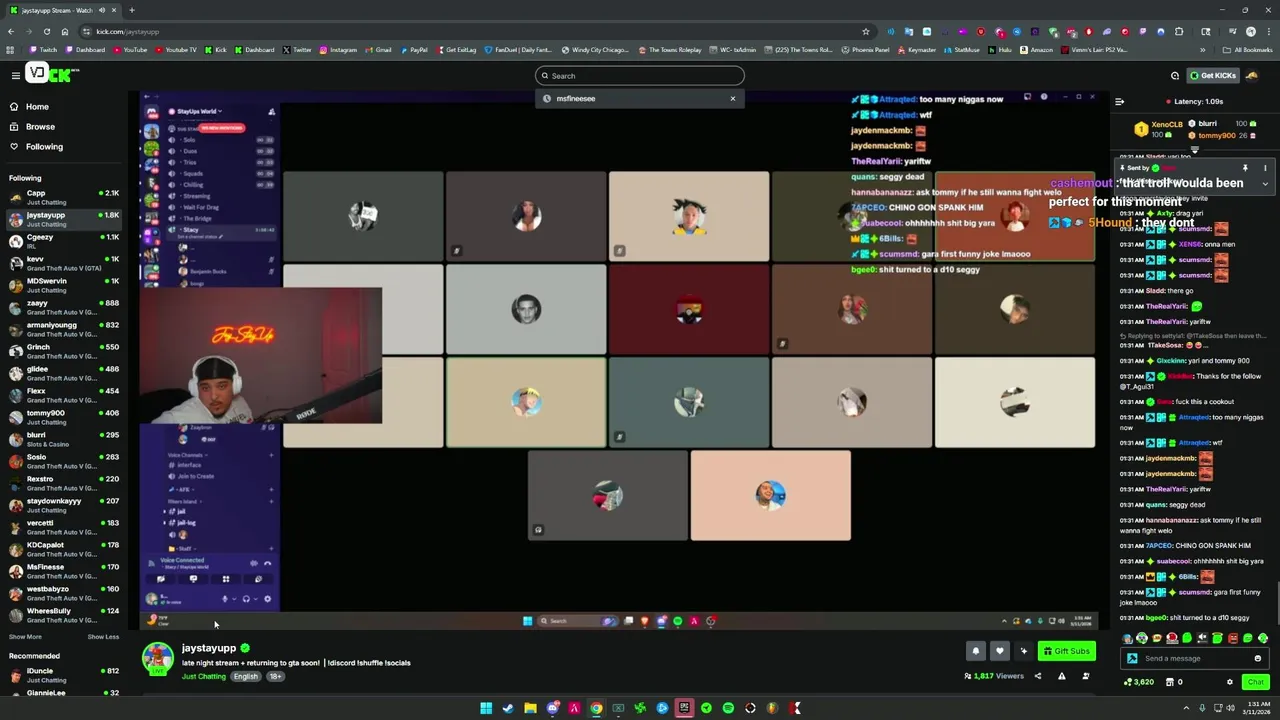Click the subscribe sparkle button
The height and width of the screenshot is (720, 1280).
tap(1023, 651)
